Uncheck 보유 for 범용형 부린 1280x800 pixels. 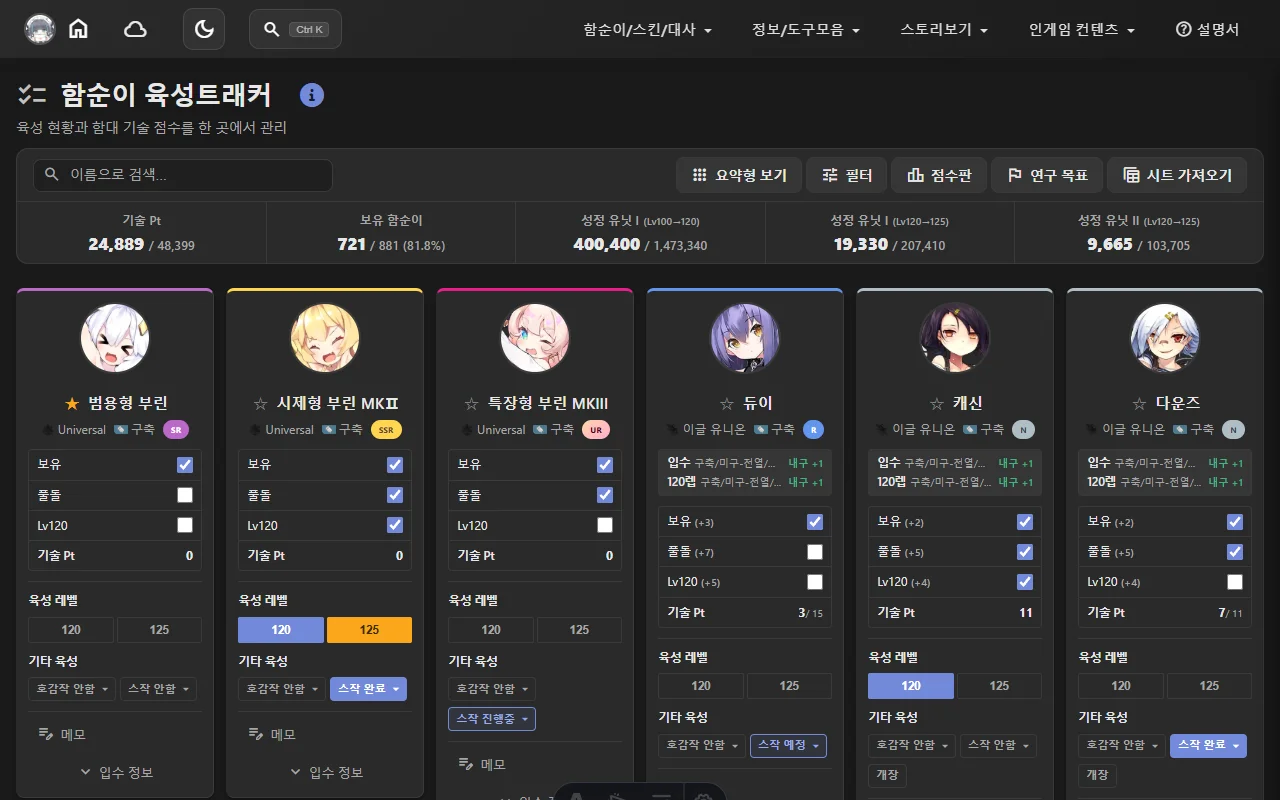pyautogui.click(x=185, y=465)
